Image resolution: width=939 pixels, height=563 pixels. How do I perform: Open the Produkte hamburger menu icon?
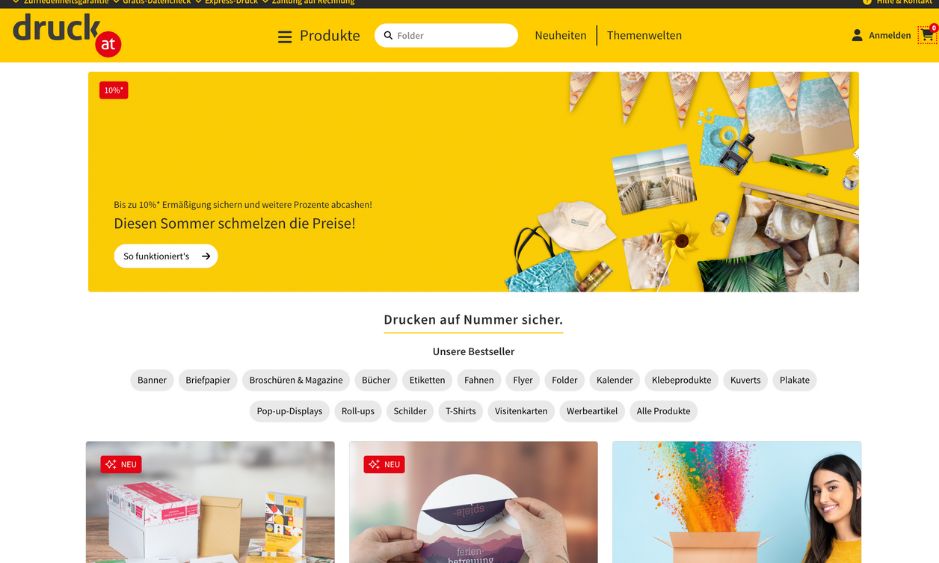284,37
